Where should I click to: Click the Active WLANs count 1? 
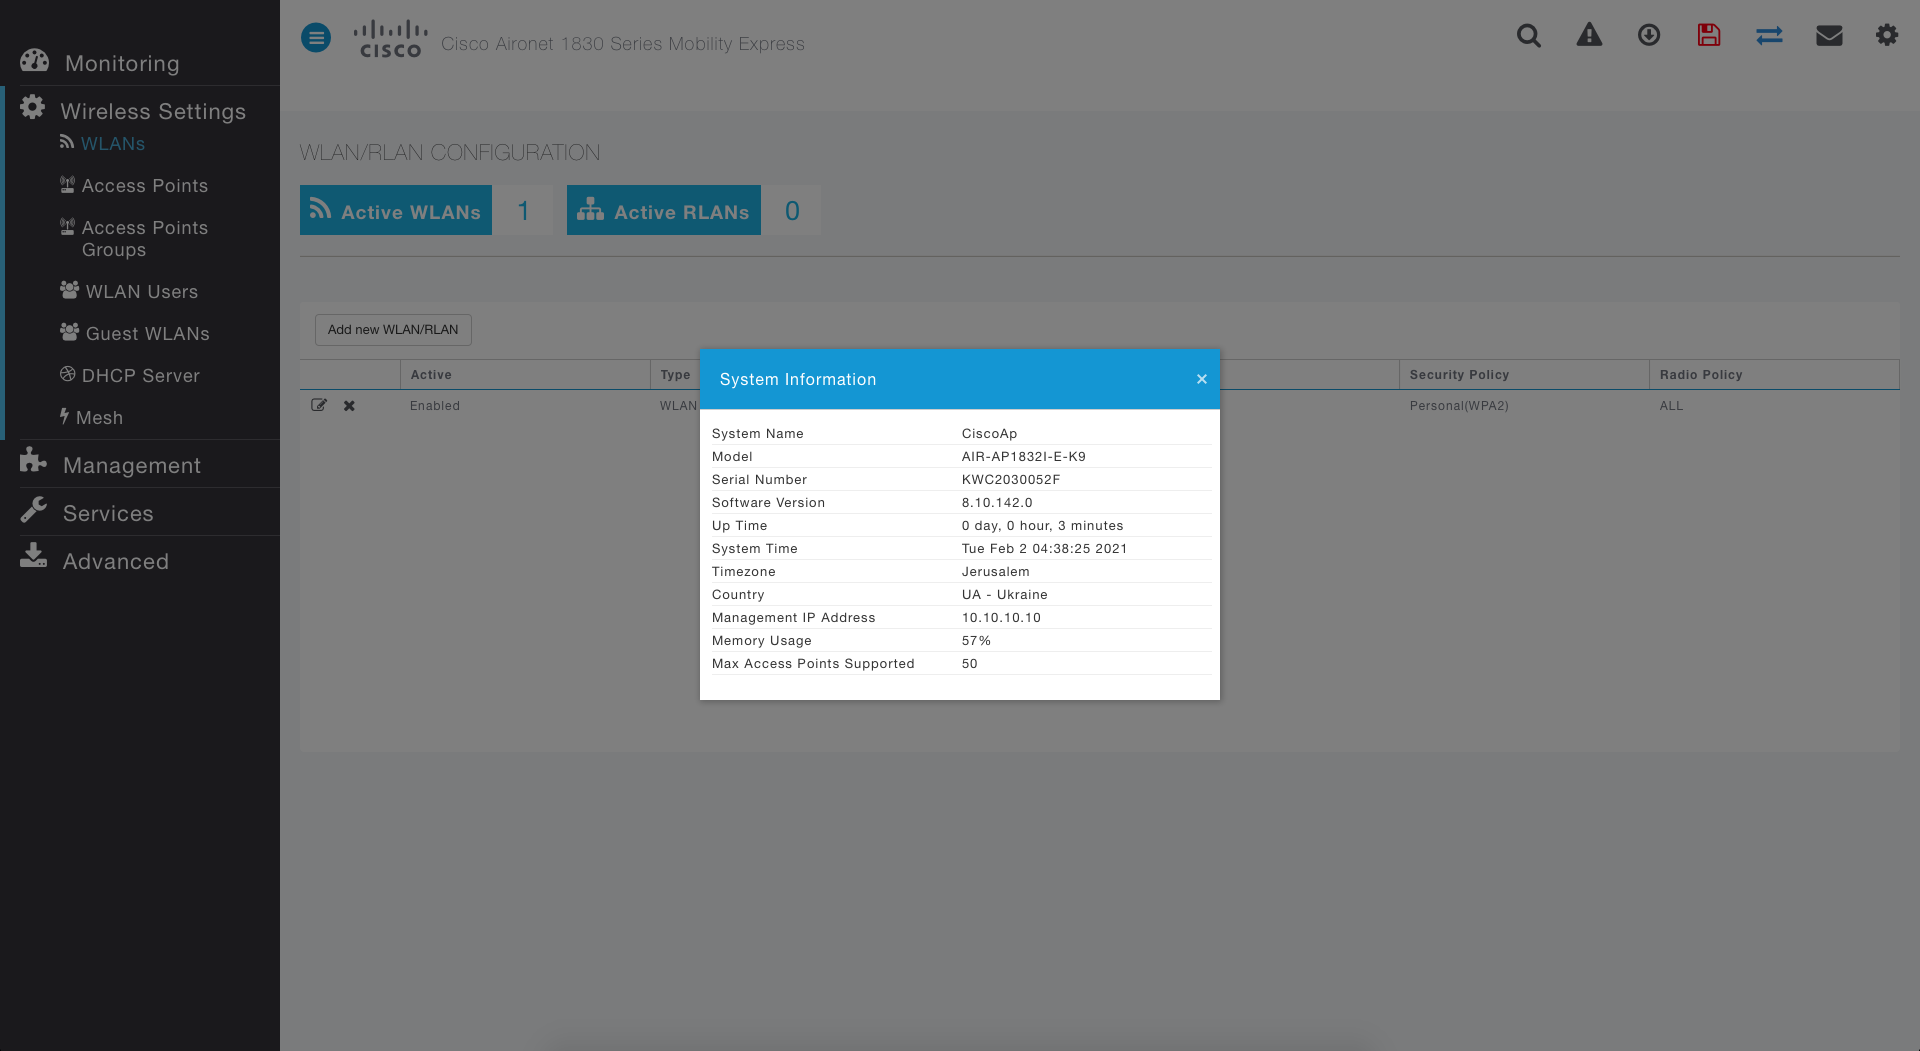click(x=523, y=210)
